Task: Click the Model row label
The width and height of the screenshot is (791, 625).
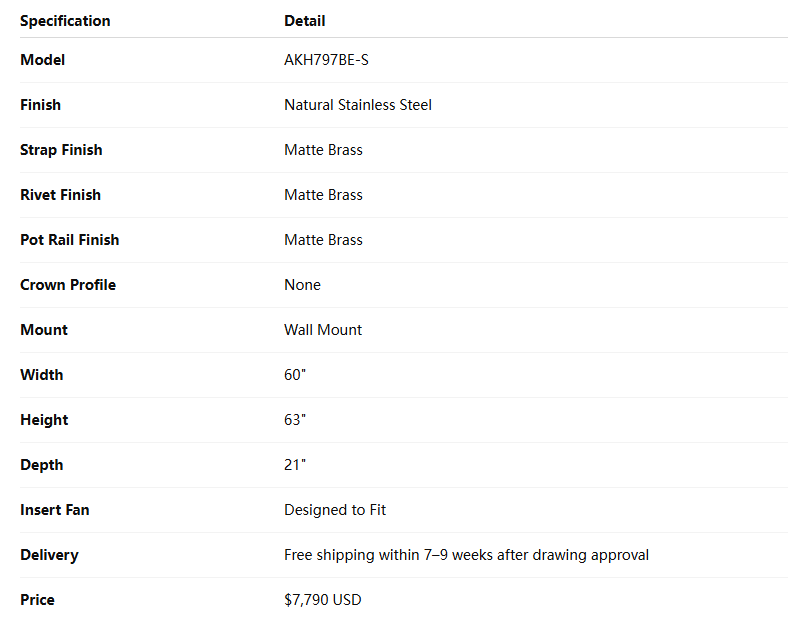Action: tap(42, 60)
